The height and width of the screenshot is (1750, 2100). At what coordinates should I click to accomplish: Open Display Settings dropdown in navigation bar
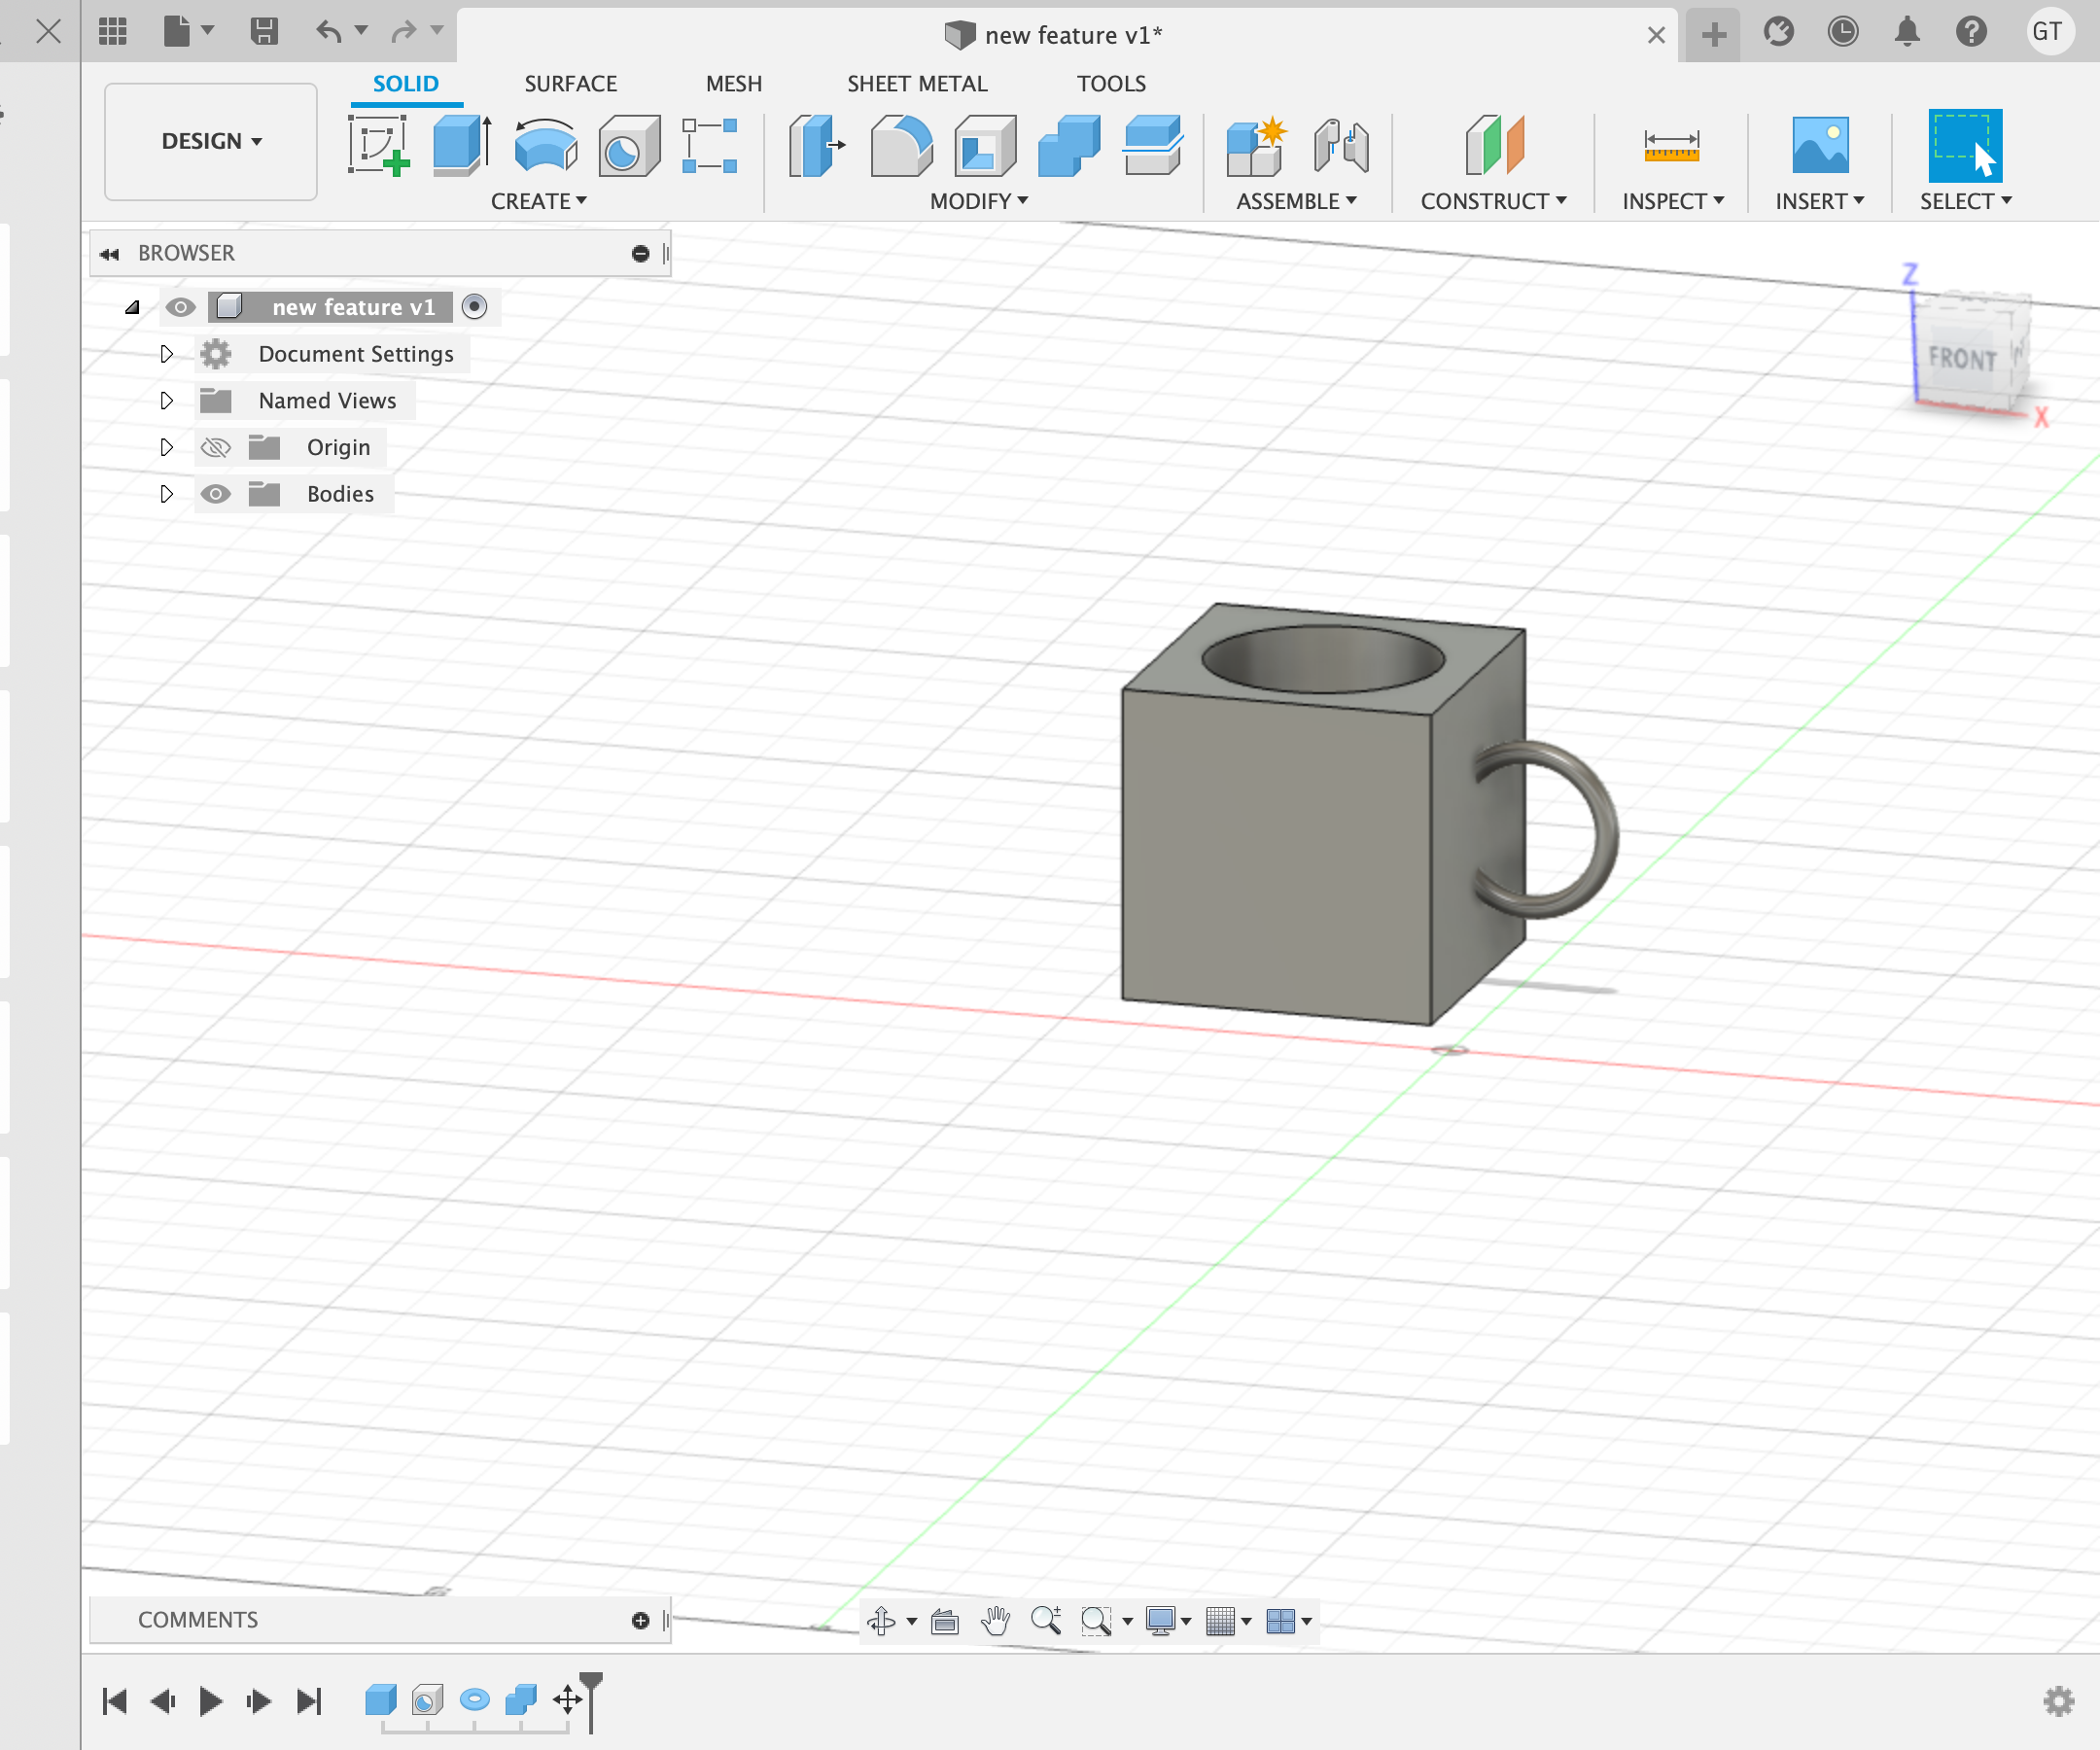(x=1169, y=1621)
